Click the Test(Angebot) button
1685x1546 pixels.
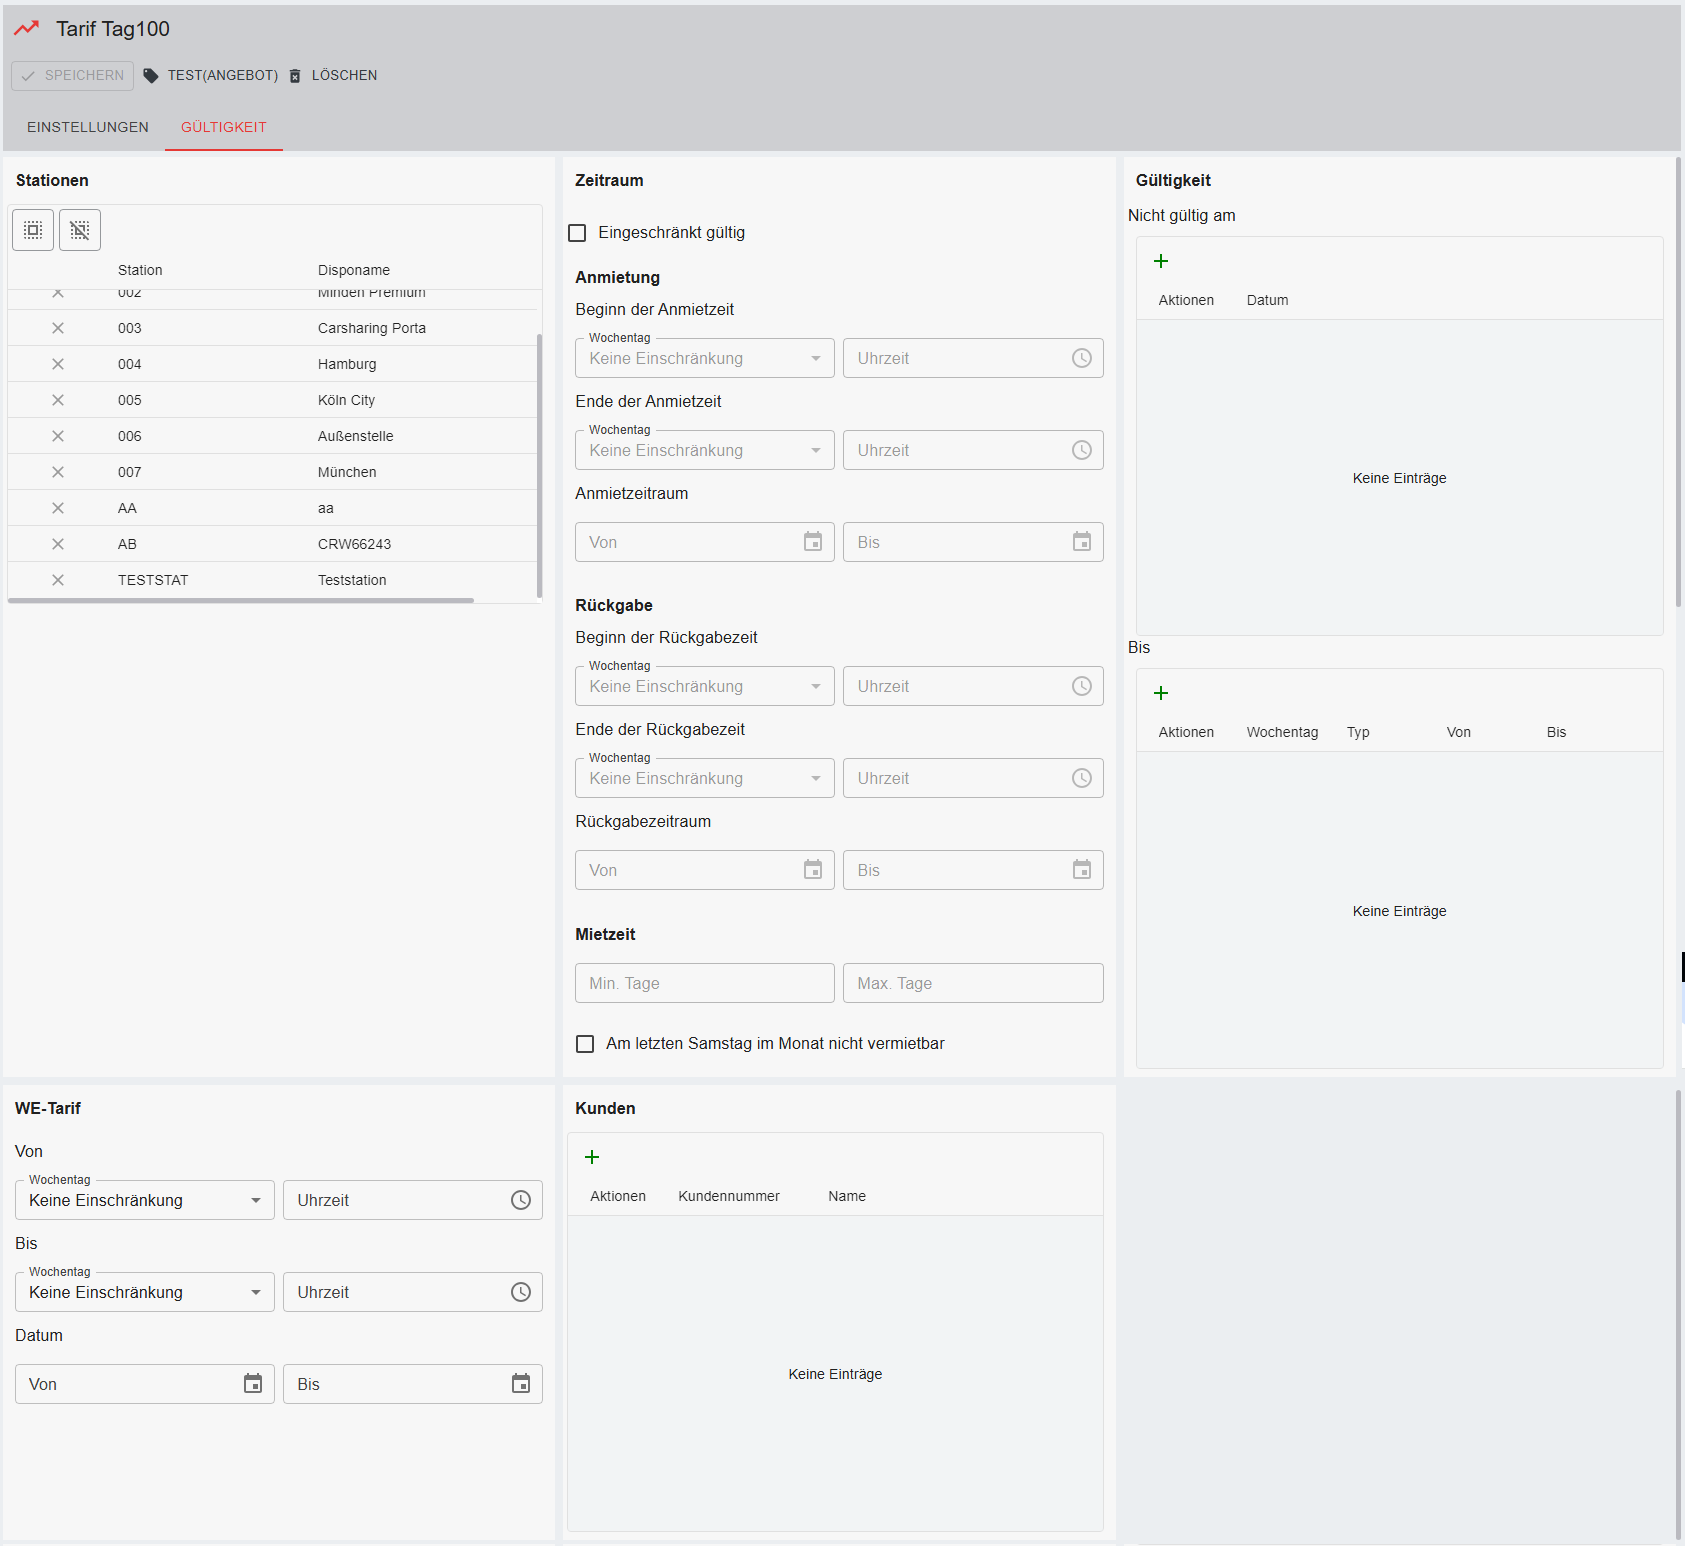click(212, 75)
